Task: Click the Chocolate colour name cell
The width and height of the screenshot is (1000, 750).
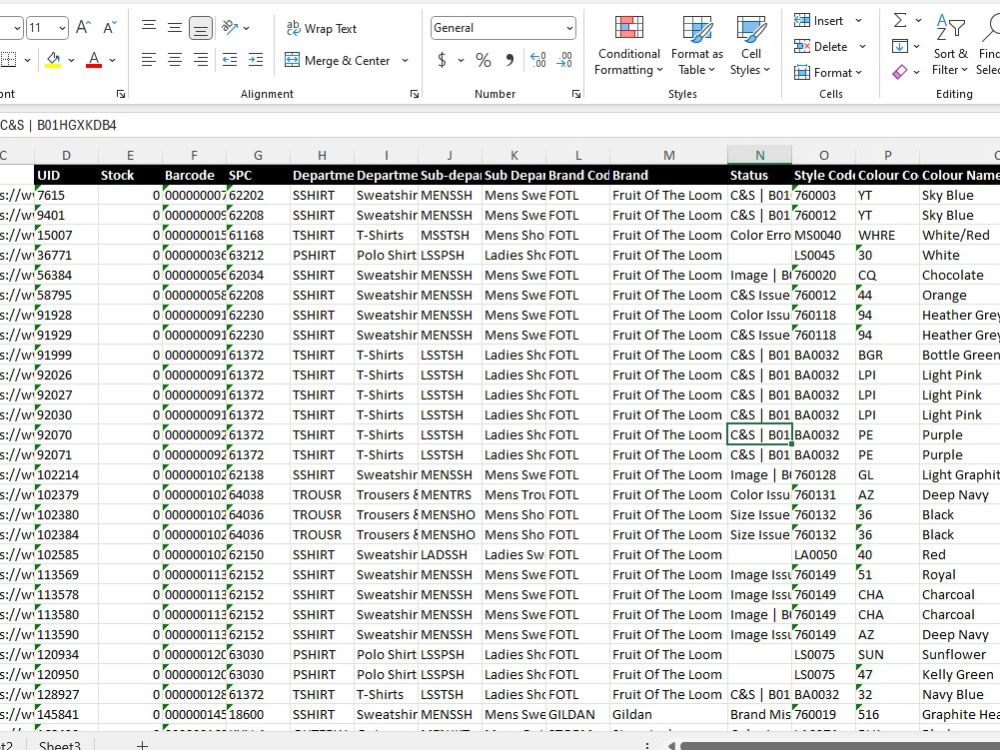Action: [x=960, y=275]
